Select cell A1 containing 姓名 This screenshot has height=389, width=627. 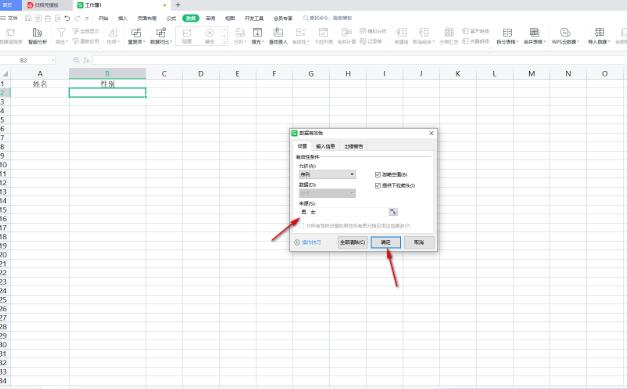(x=40, y=84)
